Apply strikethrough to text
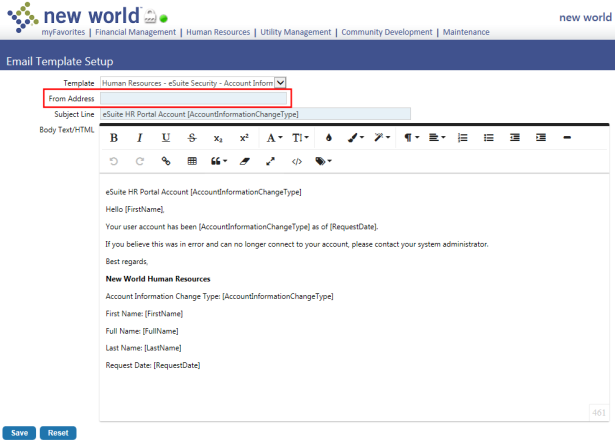The height and width of the screenshot is (443, 615). point(192,137)
